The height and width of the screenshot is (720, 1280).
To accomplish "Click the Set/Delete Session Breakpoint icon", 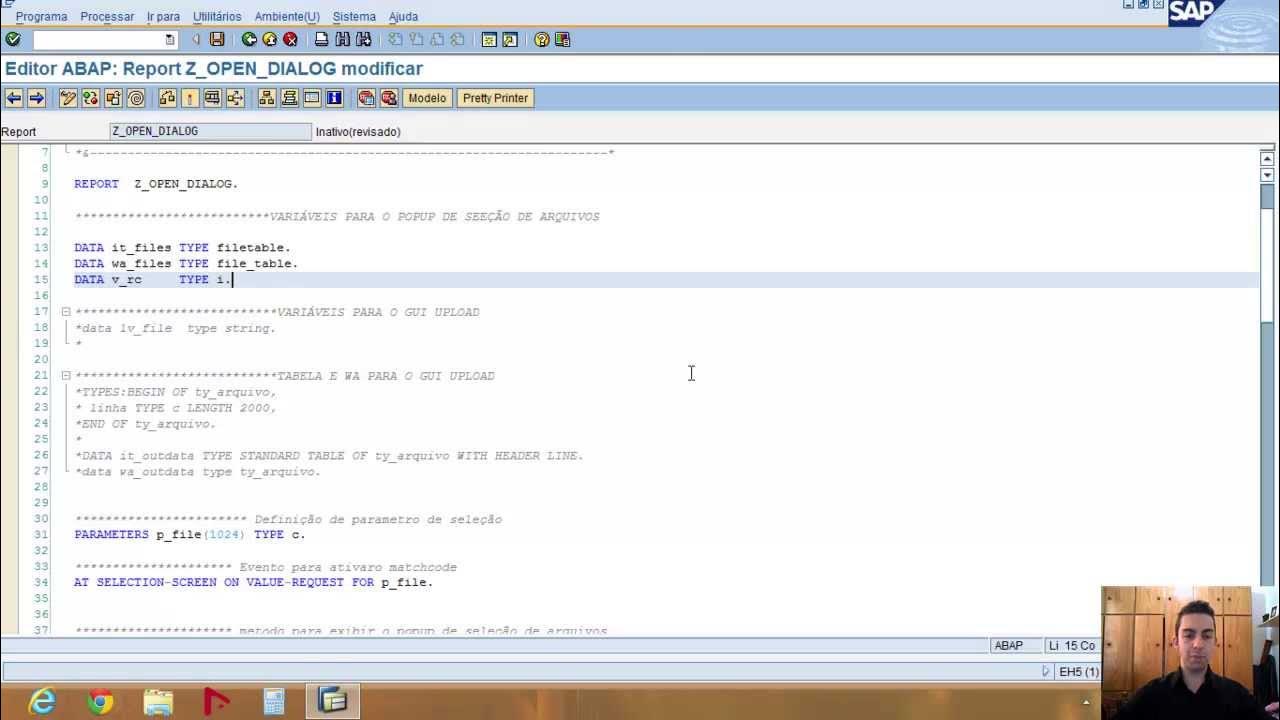I will [x=366, y=98].
